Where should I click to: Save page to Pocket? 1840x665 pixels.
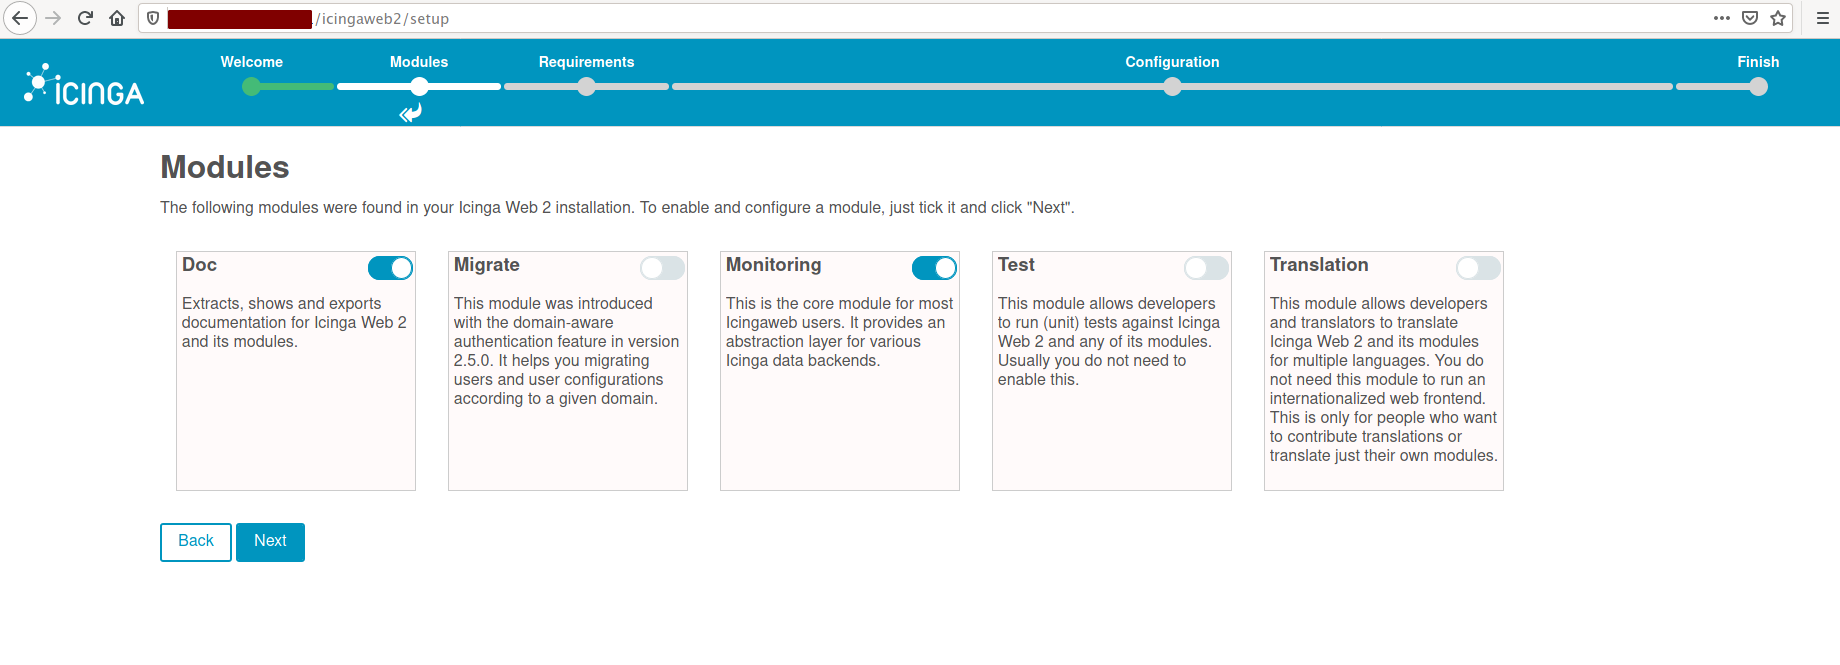[x=1750, y=18]
